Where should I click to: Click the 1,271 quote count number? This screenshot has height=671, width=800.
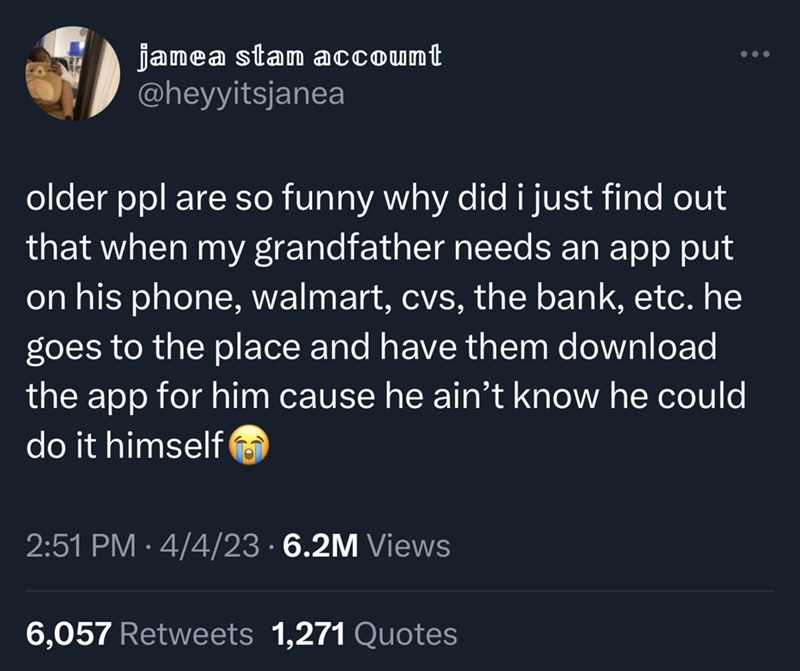(x=308, y=633)
